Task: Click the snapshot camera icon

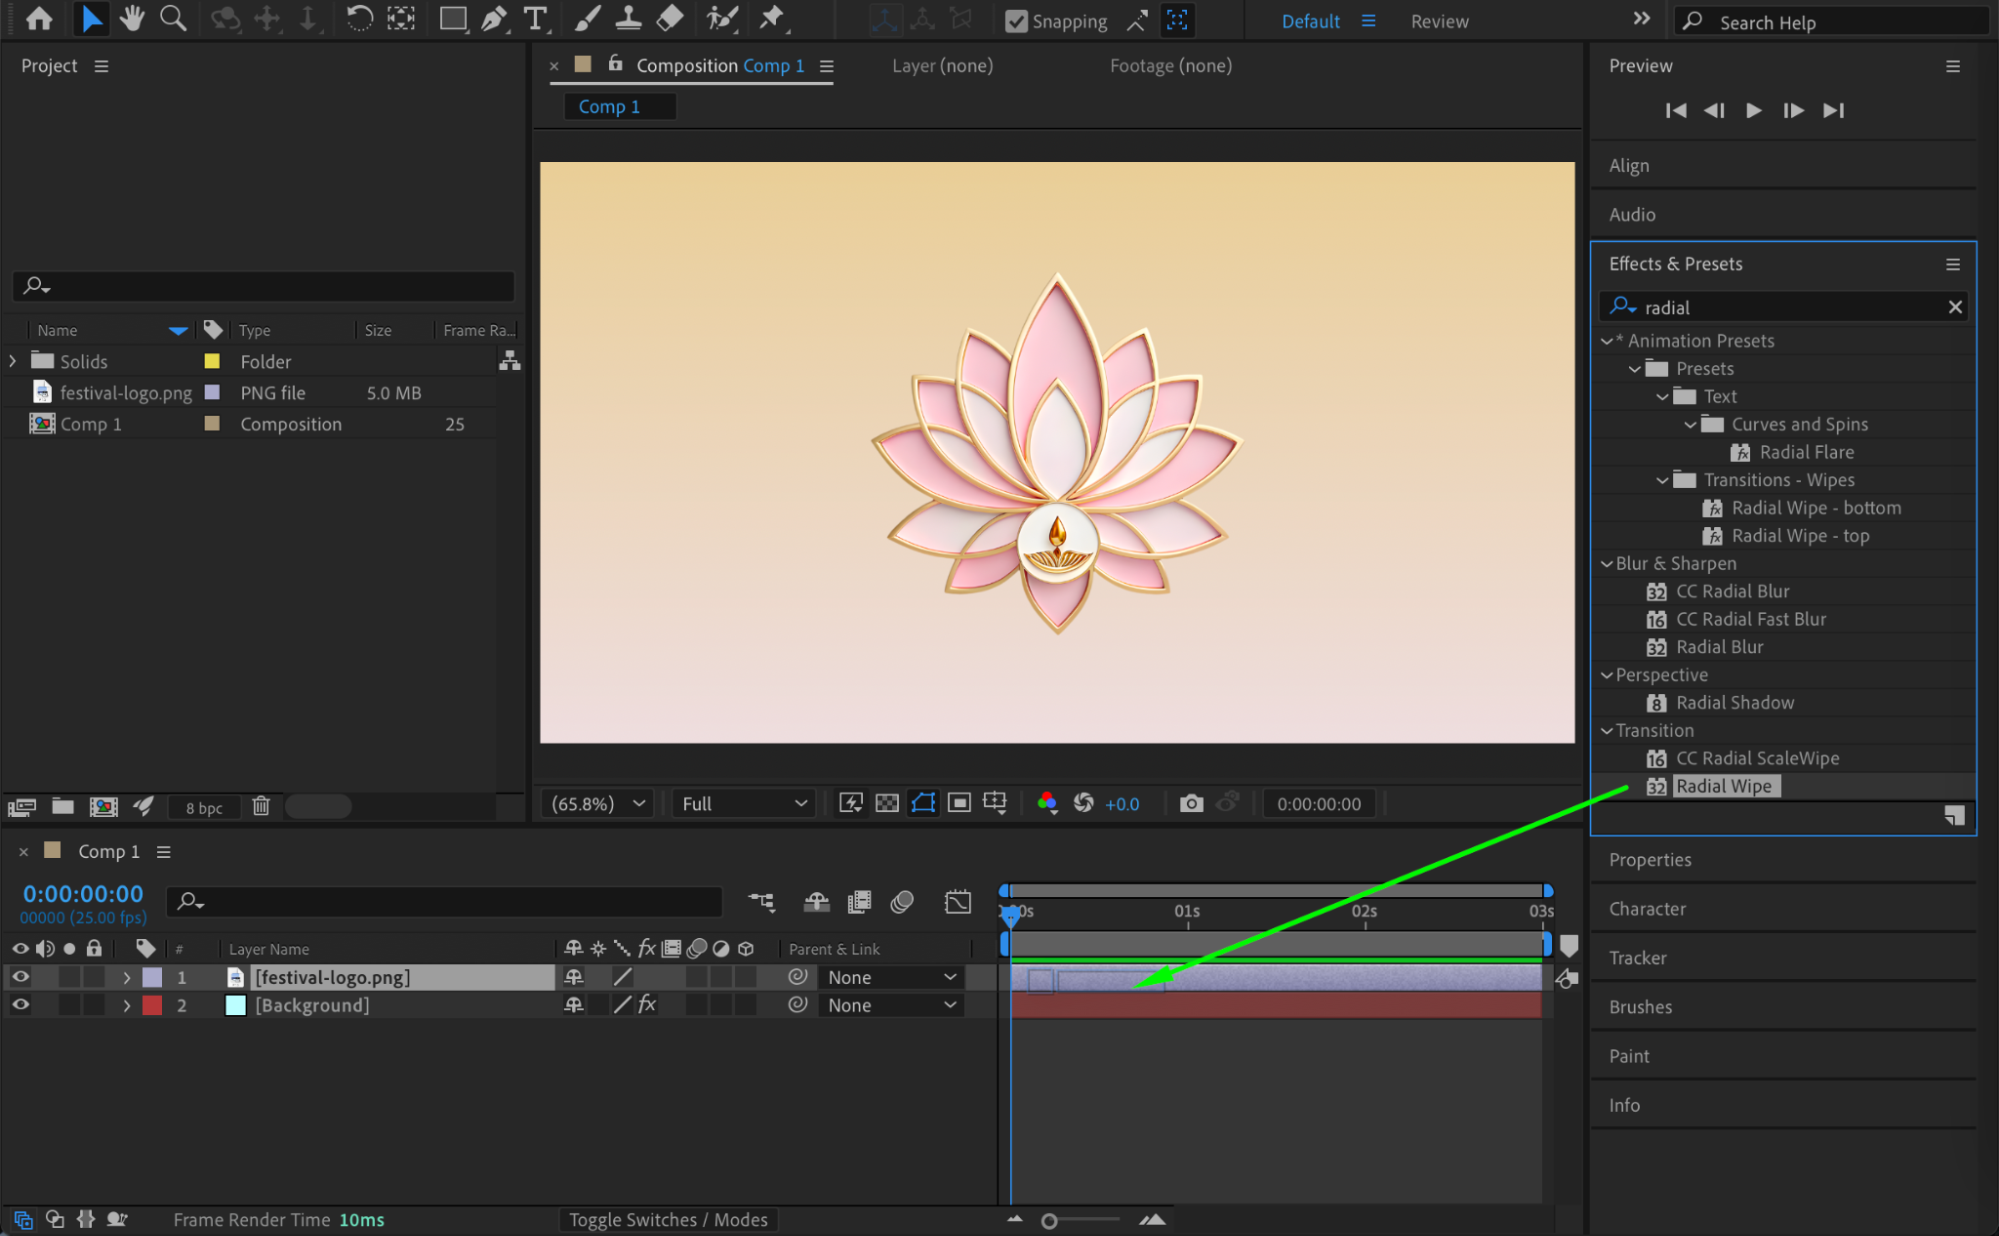Action: tap(1190, 803)
